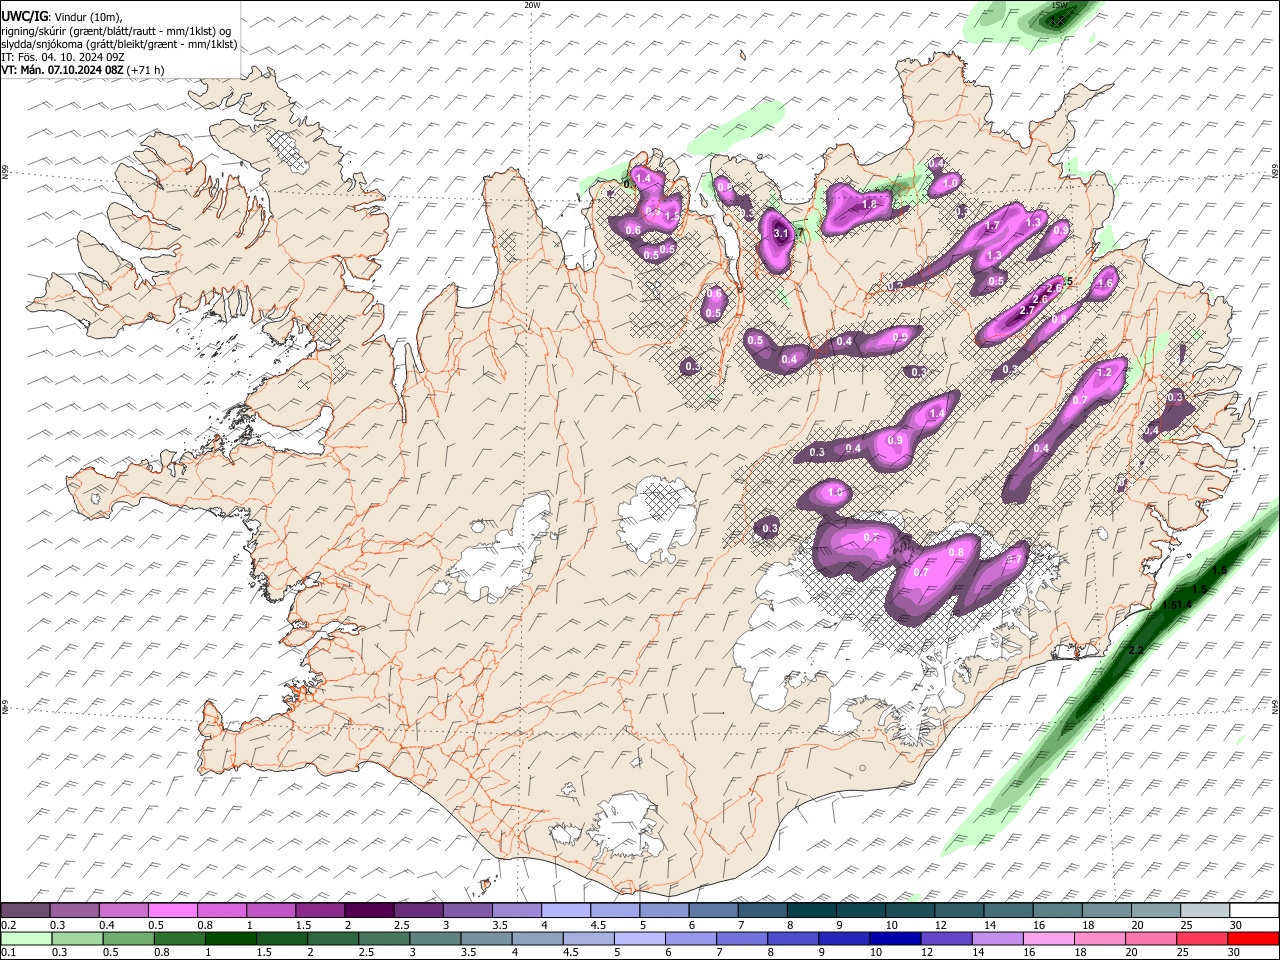Click the initial time 'IT: Fös. 04. 10. 2024 09Z'
1280x960 pixels.
(x=63, y=57)
